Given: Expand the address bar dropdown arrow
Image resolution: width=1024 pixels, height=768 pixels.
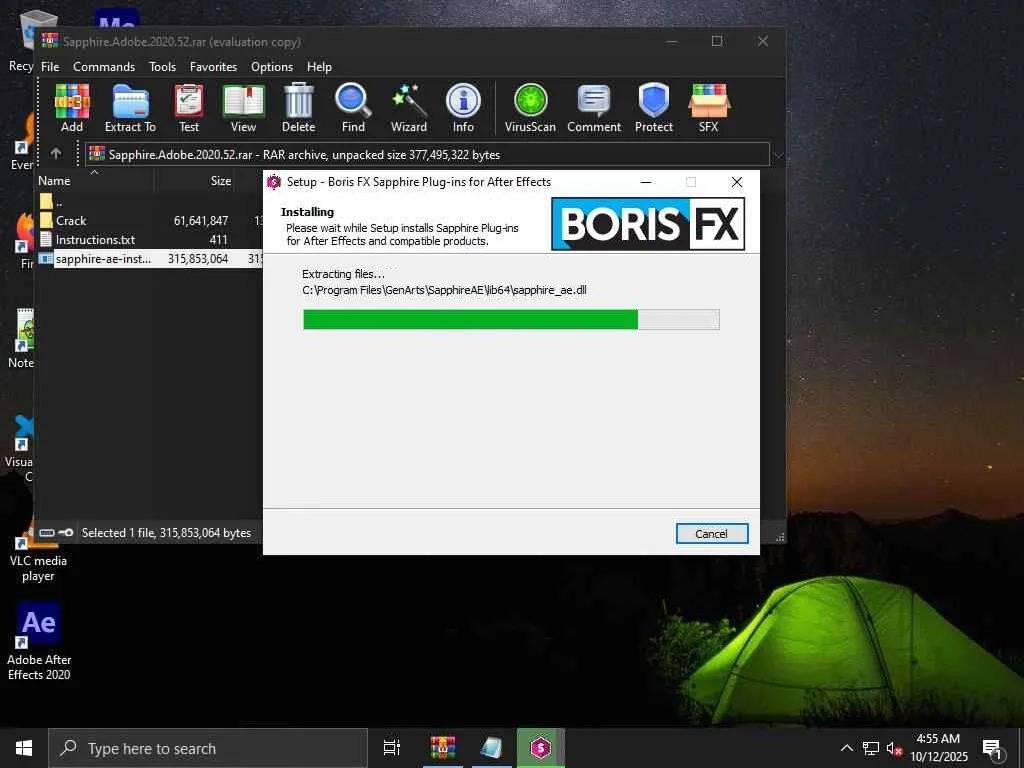Looking at the screenshot, I should pyautogui.click(x=777, y=155).
